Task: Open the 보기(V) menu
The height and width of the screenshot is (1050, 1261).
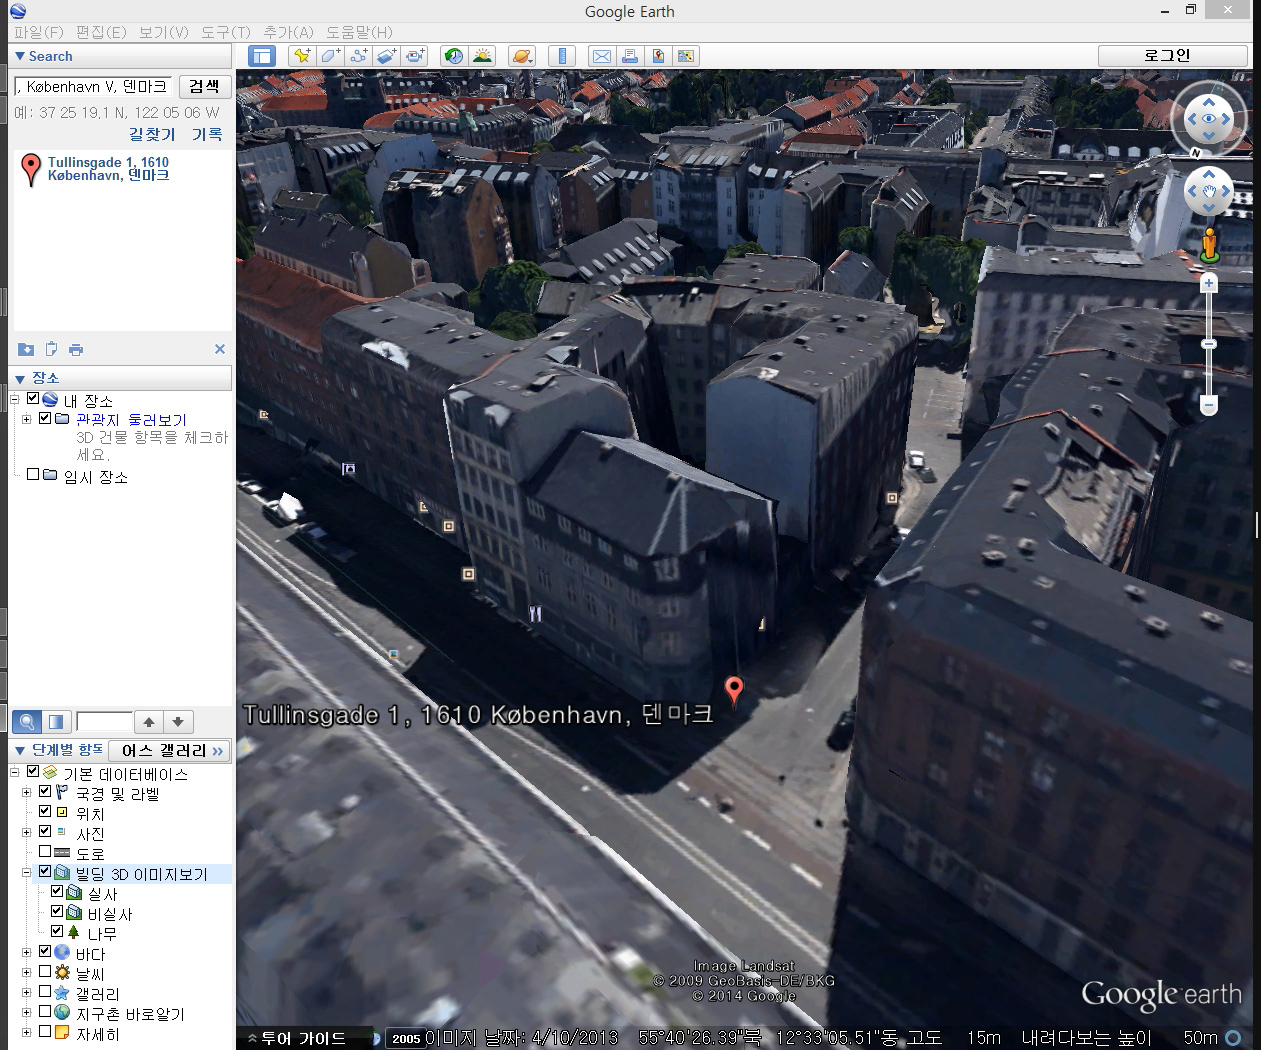Action: tap(164, 32)
